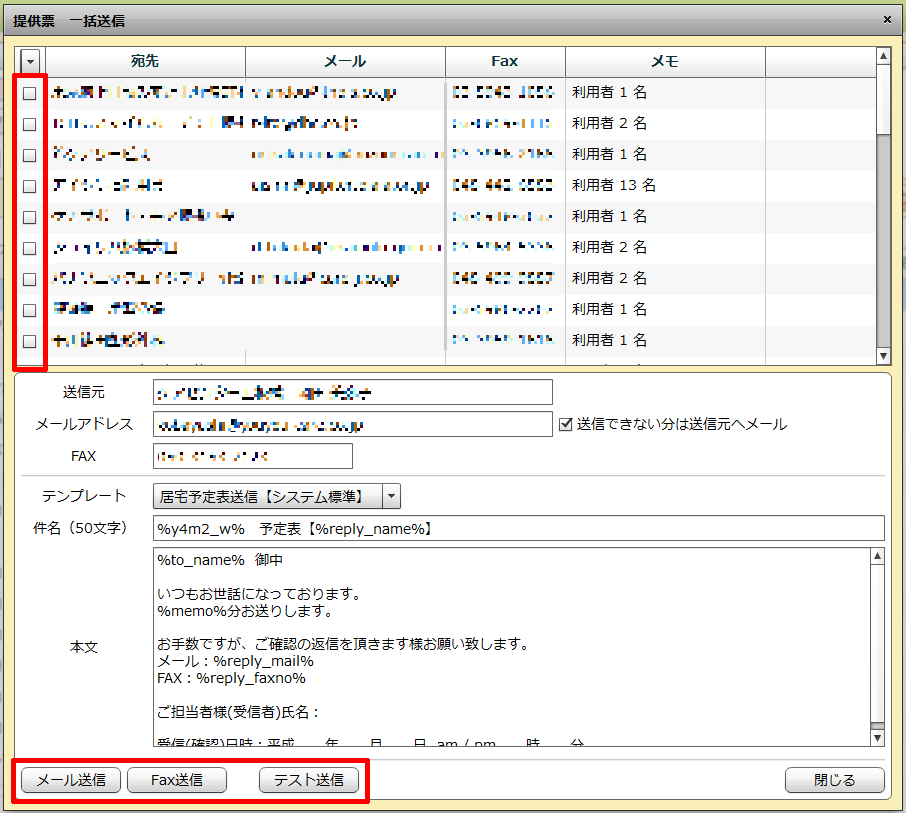Open the 居宅予定表送信【システム標準】 template combo box
Image resolution: width=906 pixels, height=813 pixels.
(268, 496)
